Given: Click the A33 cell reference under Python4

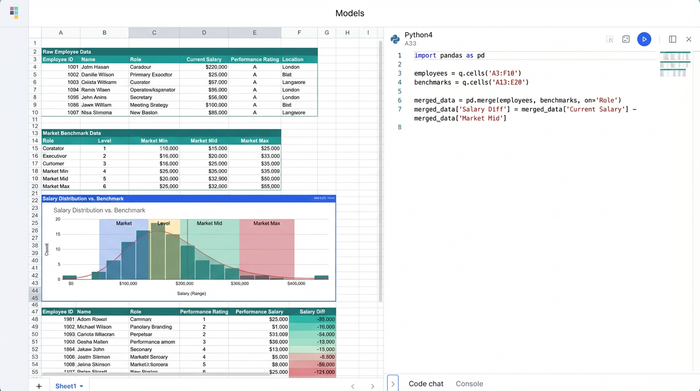Looking at the screenshot, I should (x=410, y=43).
